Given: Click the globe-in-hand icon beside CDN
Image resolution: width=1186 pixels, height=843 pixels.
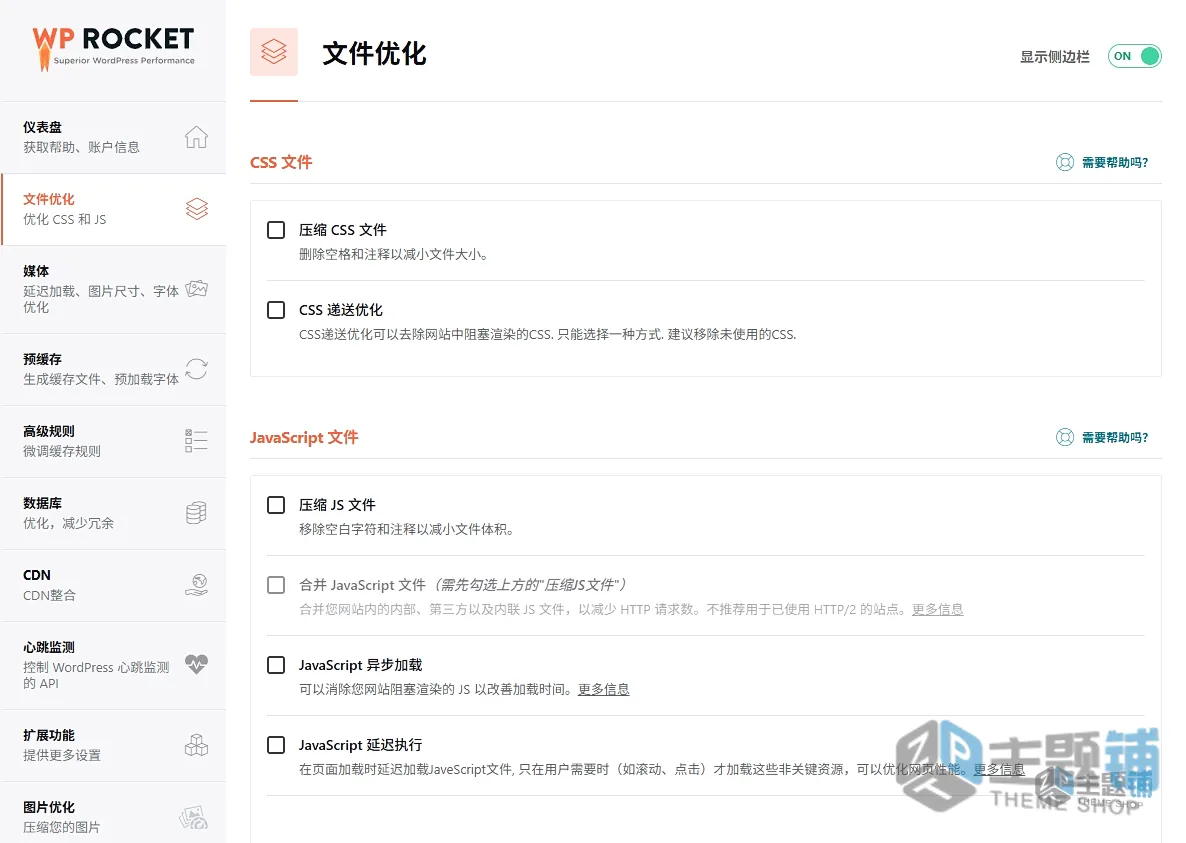Looking at the screenshot, I should pyautogui.click(x=197, y=584).
